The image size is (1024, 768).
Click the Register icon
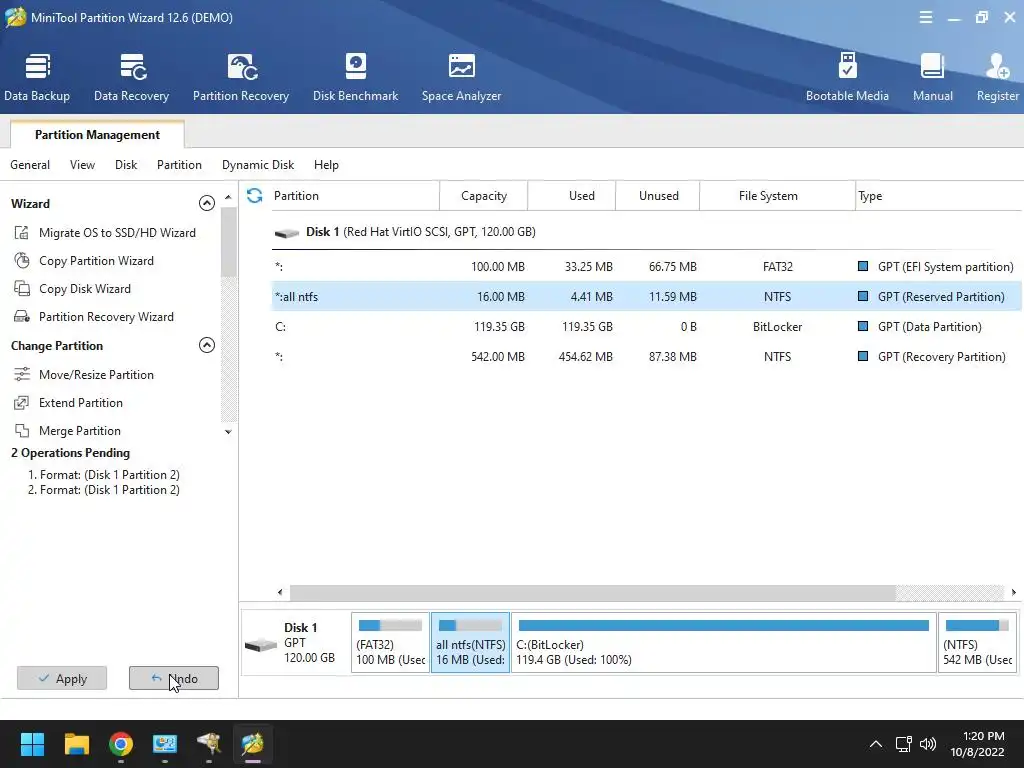pos(997,67)
